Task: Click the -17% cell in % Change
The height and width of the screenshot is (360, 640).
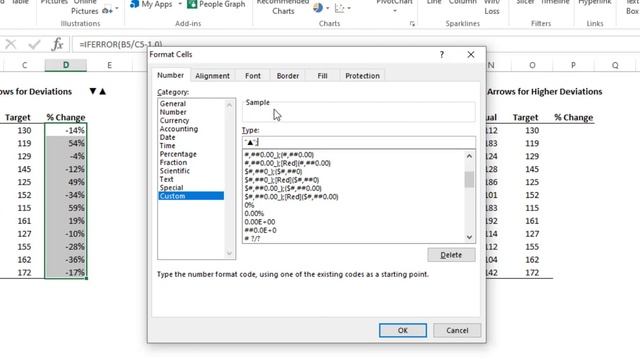Action: (66, 272)
